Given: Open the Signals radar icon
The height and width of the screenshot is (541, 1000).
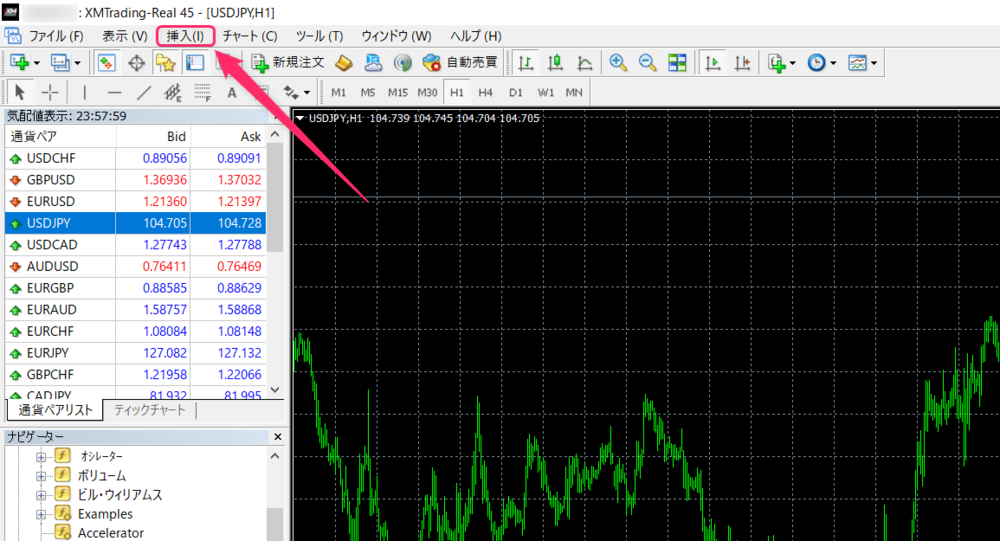Looking at the screenshot, I should [402, 63].
